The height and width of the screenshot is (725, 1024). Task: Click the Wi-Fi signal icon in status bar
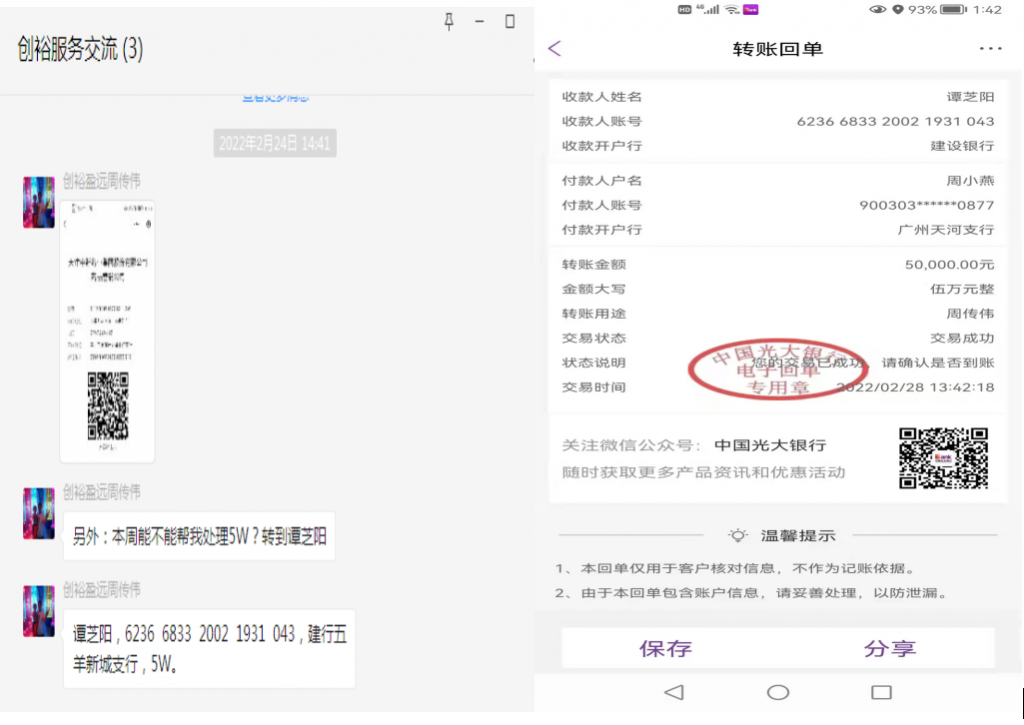click(732, 9)
